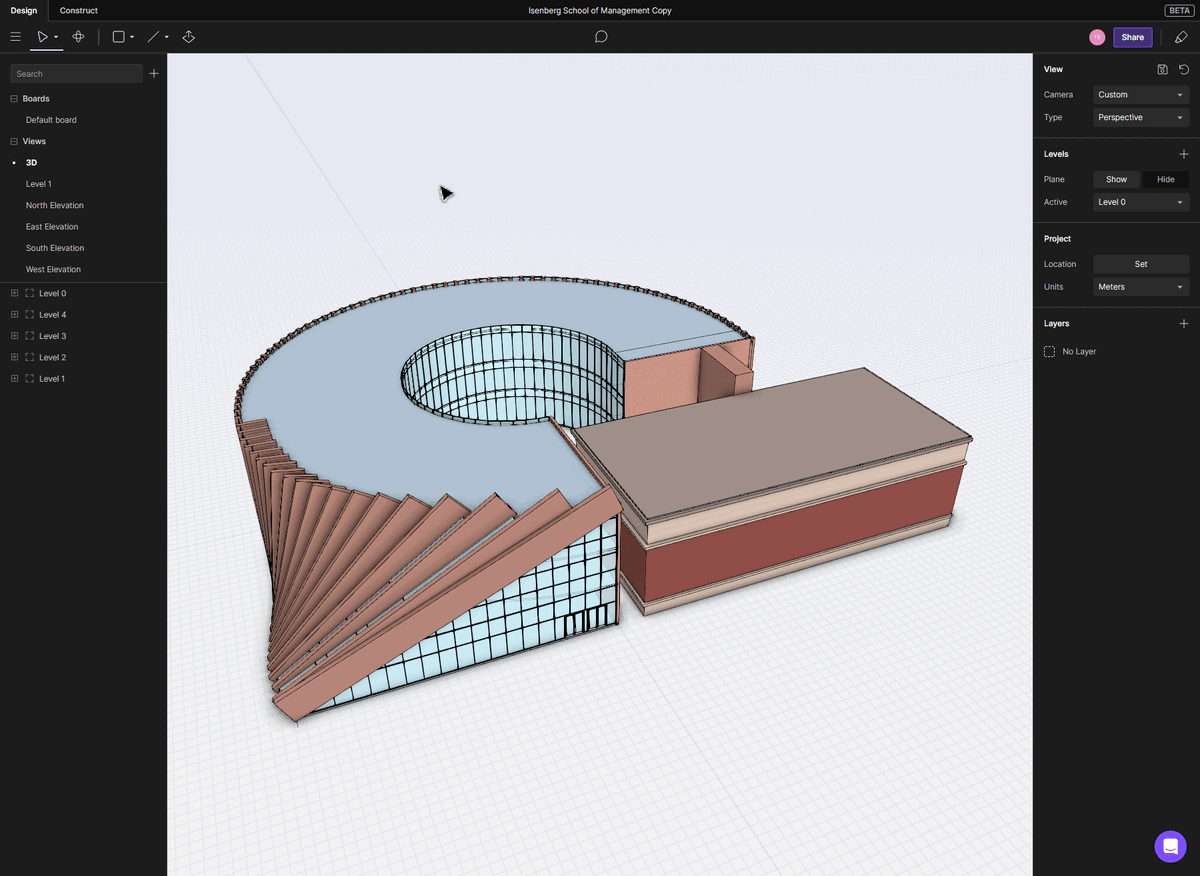The width and height of the screenshot is (1200, 876).
Task: Open Select tool options arrow
Action: pyautogui.click(x=56, y=37)
